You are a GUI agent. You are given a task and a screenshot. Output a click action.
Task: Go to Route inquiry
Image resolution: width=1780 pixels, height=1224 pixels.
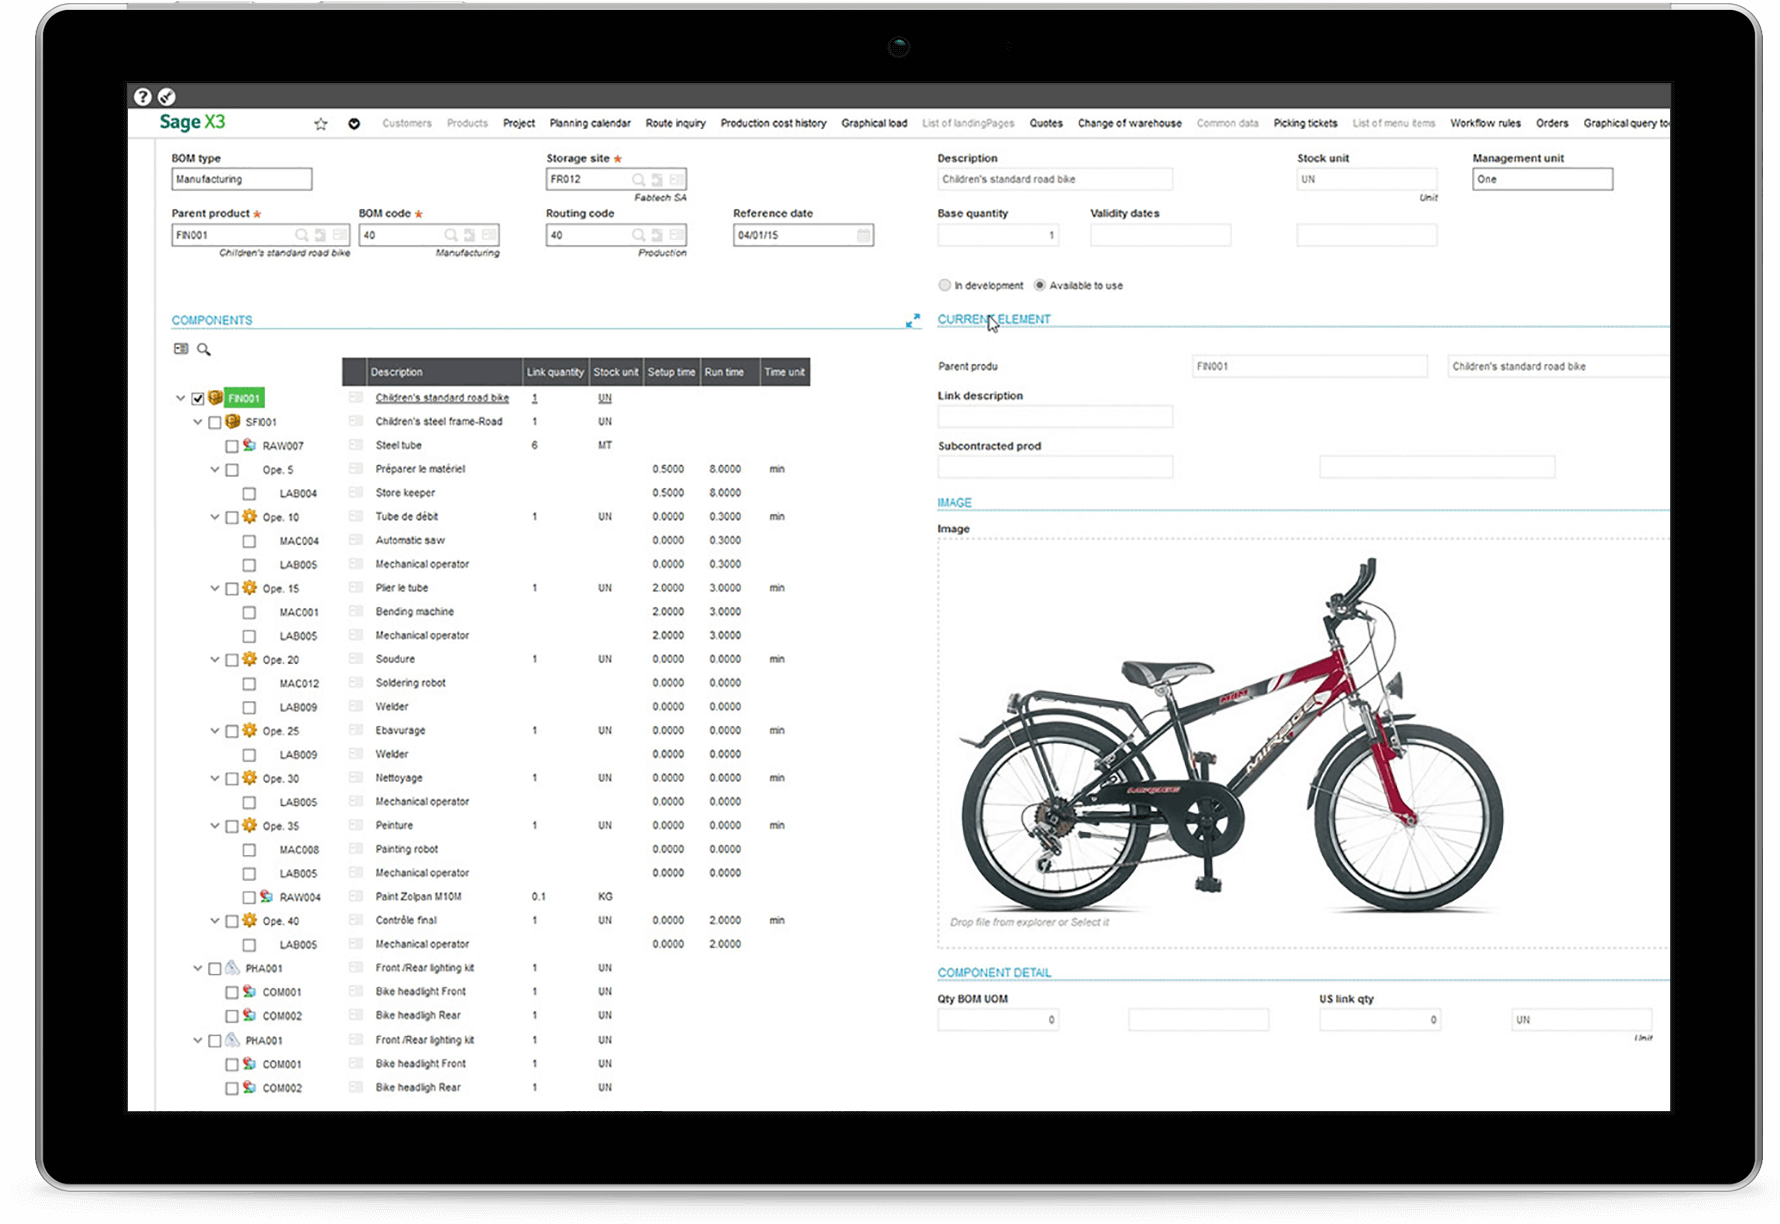(676, 124)
